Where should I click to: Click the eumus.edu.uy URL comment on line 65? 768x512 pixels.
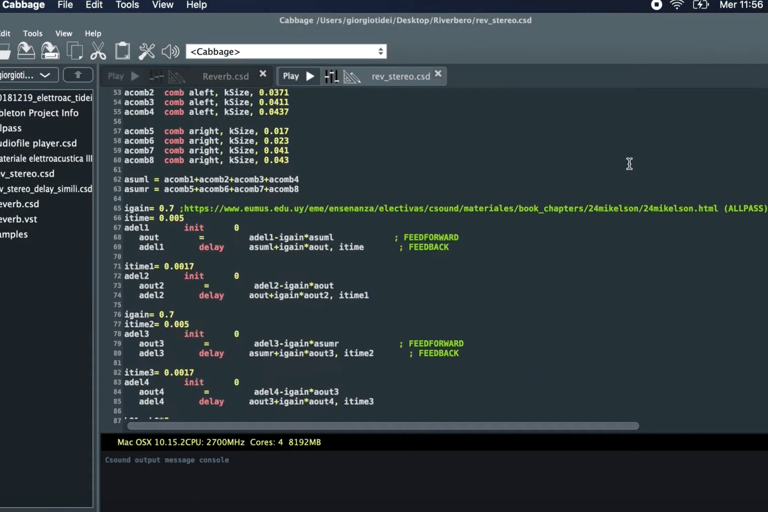pyautogui.click(x=449, y=208)
